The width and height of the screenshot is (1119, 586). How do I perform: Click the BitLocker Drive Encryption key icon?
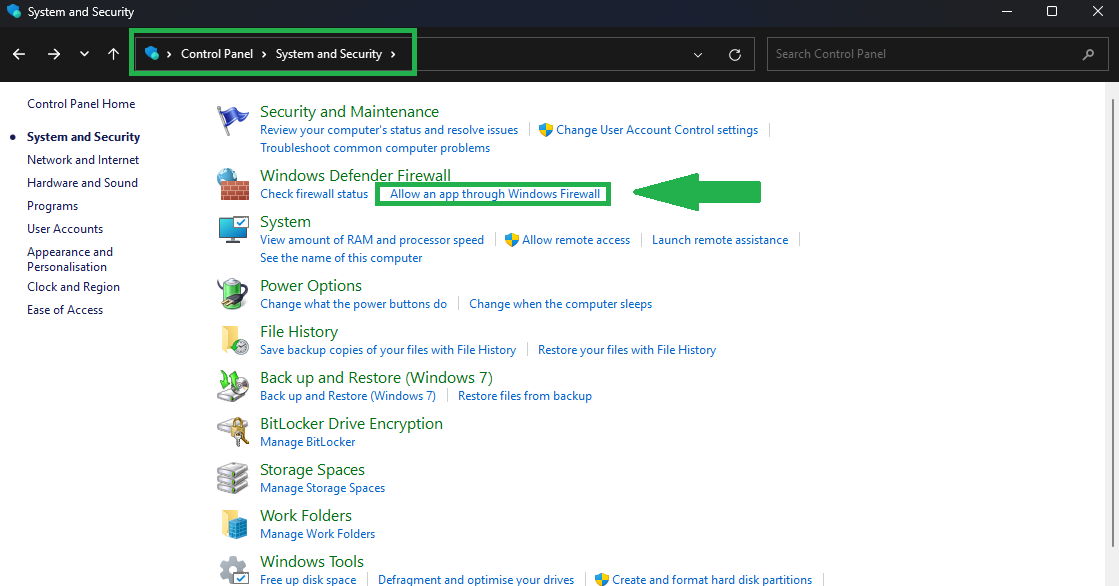click(x=233, y=432)
